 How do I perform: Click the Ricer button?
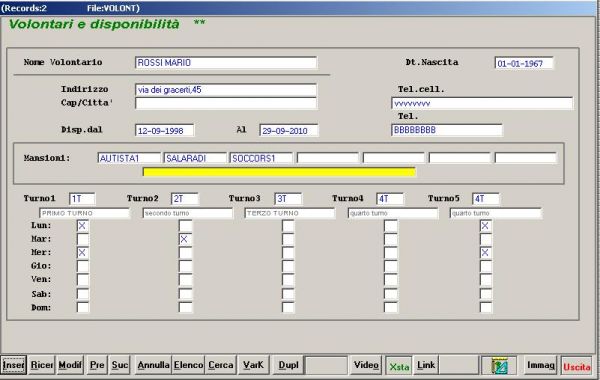pyautogui.click(x=42, y=365)
